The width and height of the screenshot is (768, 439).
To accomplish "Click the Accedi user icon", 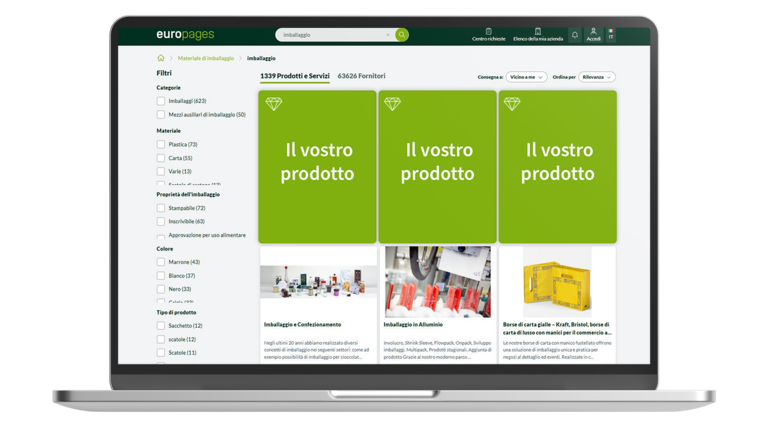I will [x=593, y=35].
